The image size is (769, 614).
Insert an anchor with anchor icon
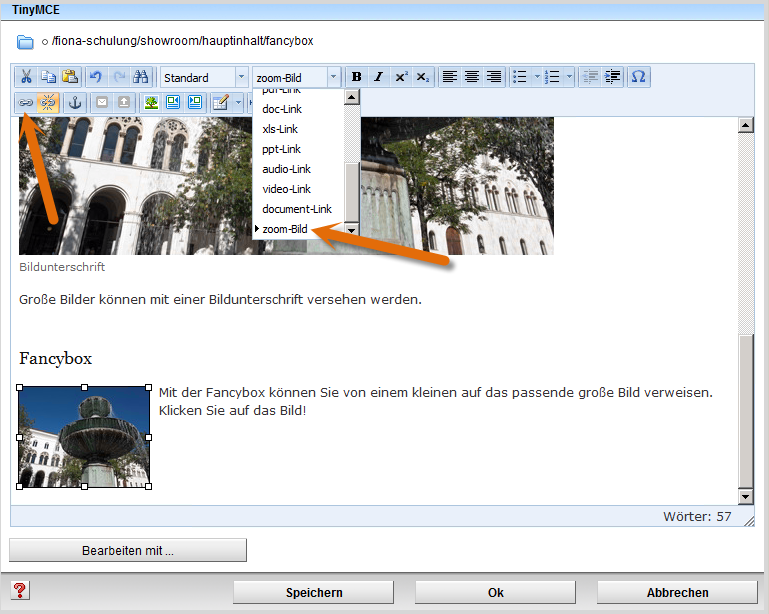tap(74, 102)
